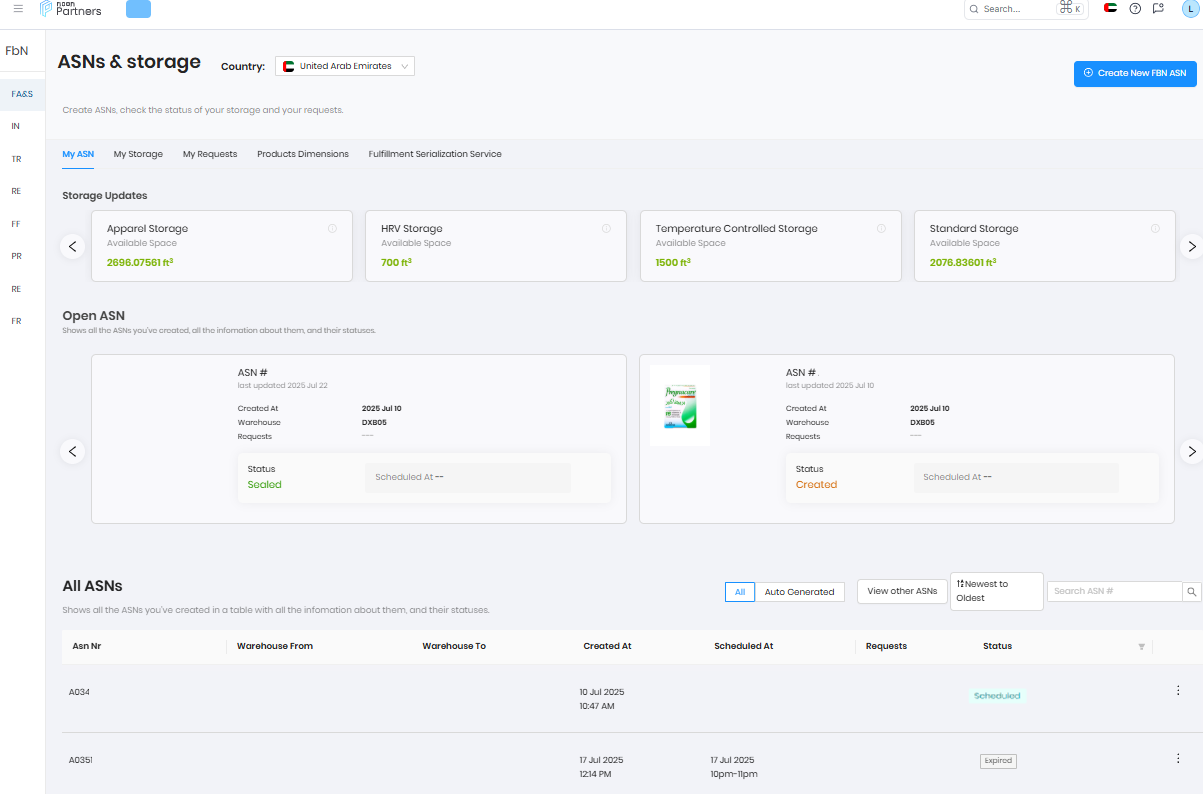
Task: Select the Auto Generated filter toggle
Action: [x=800, y=592]
